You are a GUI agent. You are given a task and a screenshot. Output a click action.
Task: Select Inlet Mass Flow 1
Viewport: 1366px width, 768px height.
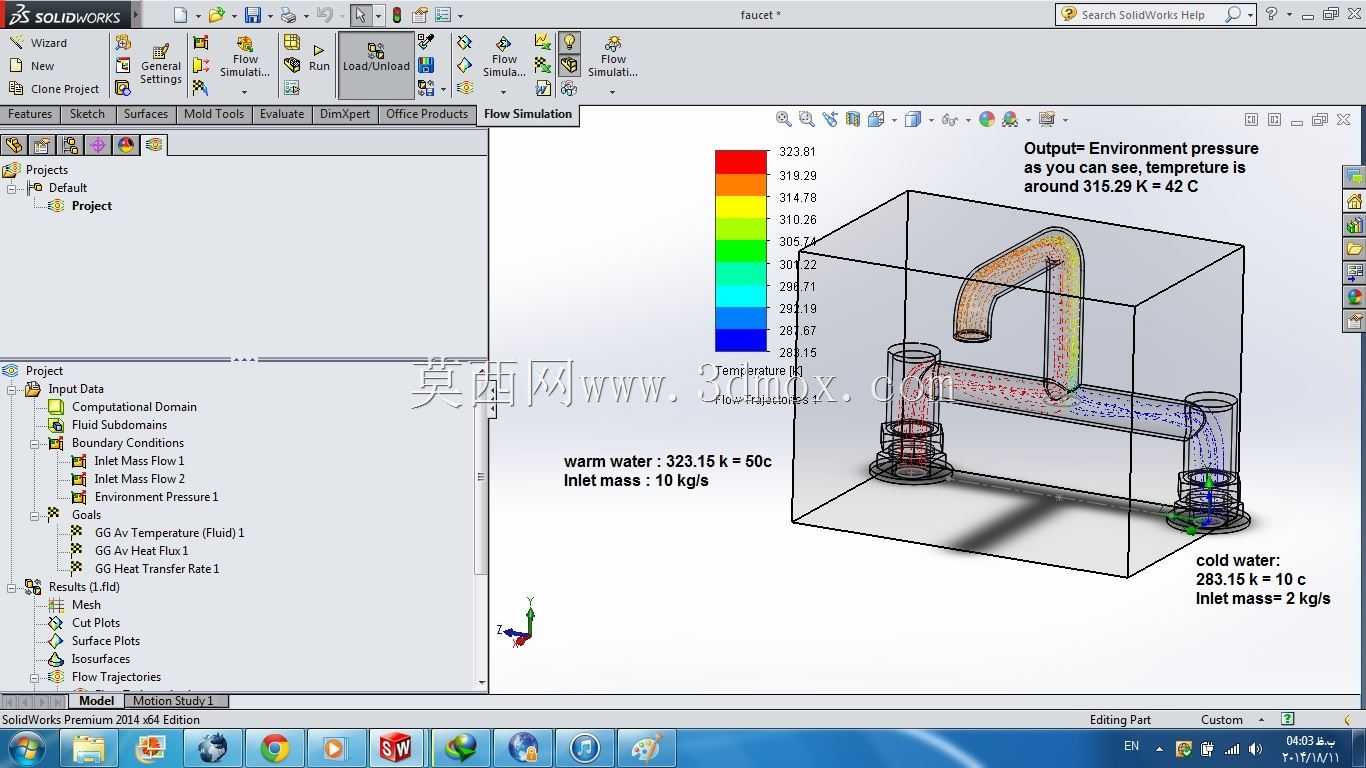click(x=139, y=461)
